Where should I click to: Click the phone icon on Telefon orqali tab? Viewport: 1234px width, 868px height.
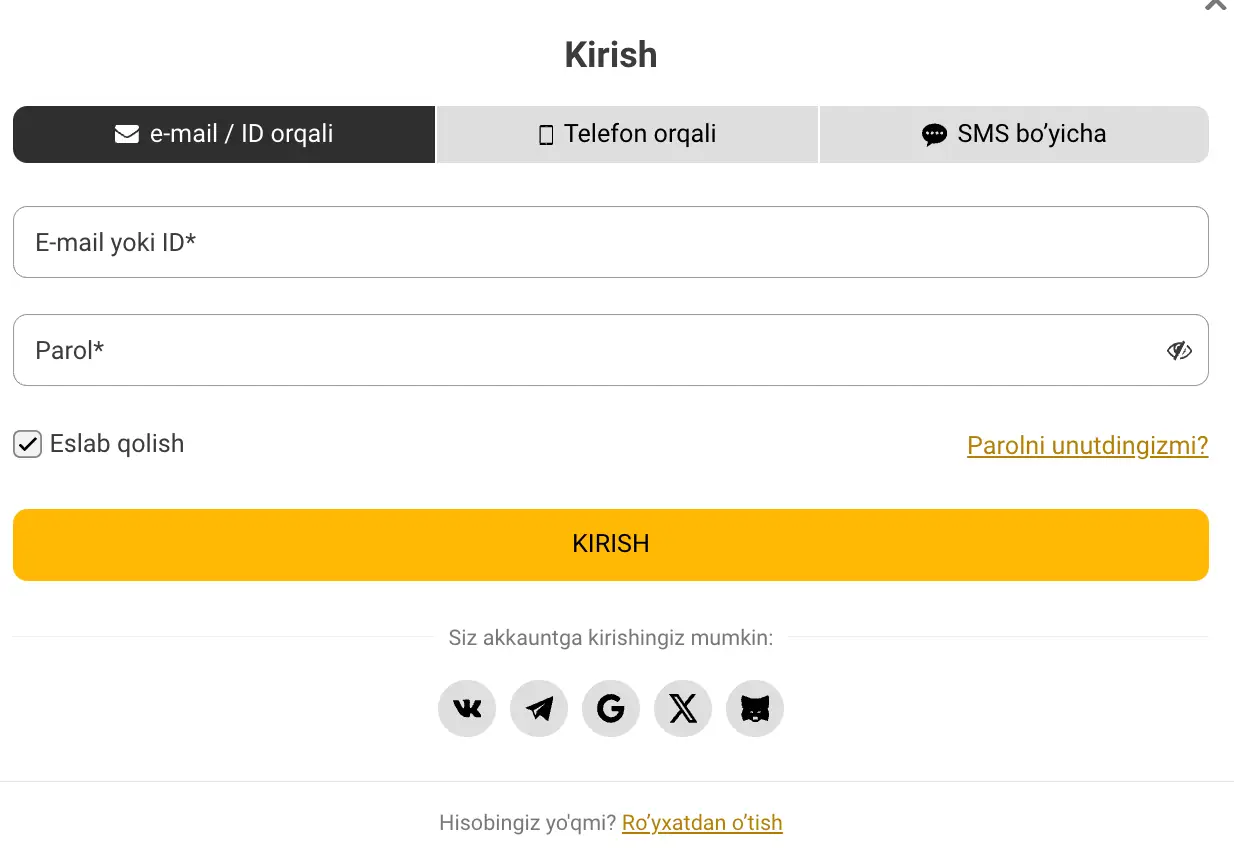pyautogui.click(x=544, y=133)
